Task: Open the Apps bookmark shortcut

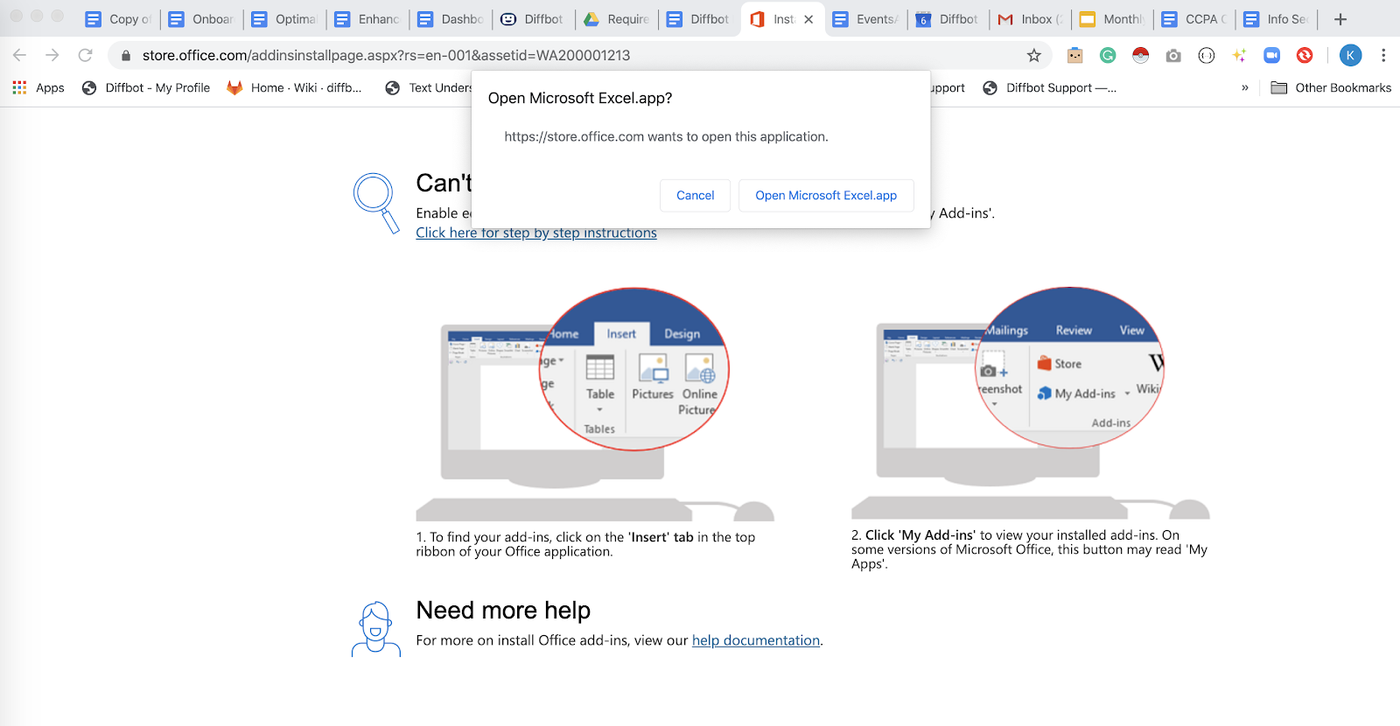Action: 38,88
